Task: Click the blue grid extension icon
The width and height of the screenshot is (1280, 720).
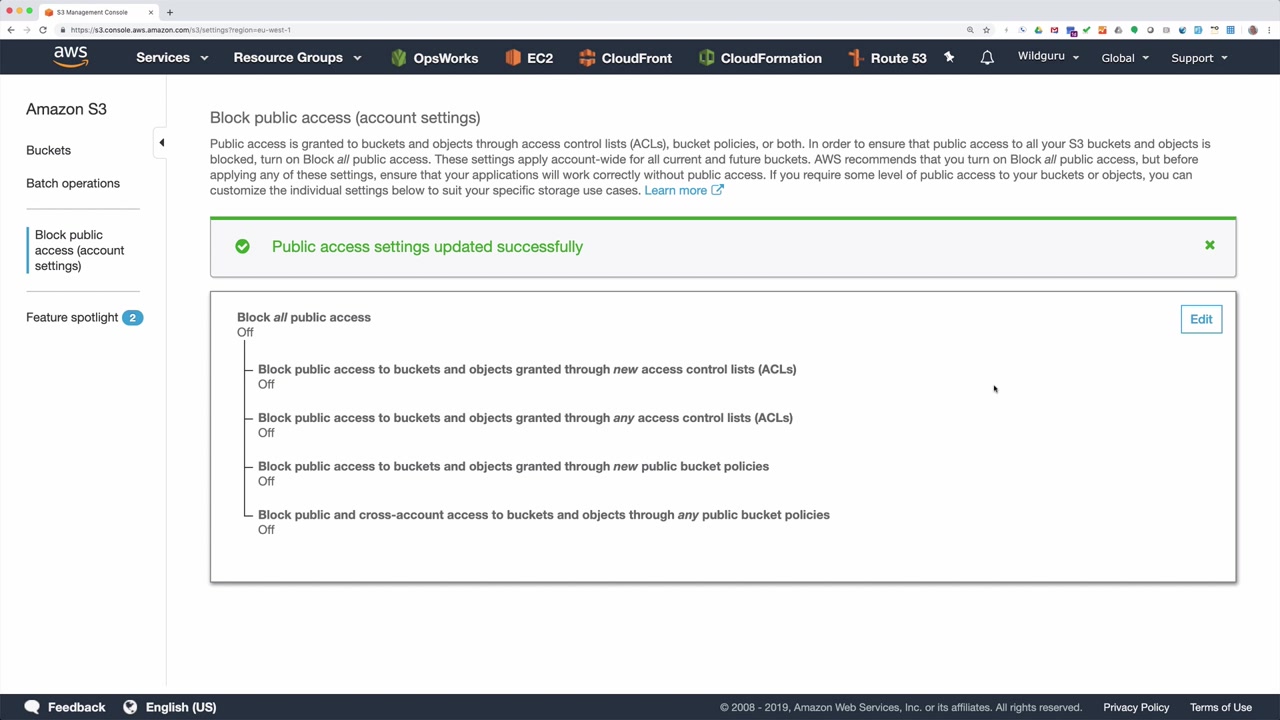Action: click(1230, 30)
